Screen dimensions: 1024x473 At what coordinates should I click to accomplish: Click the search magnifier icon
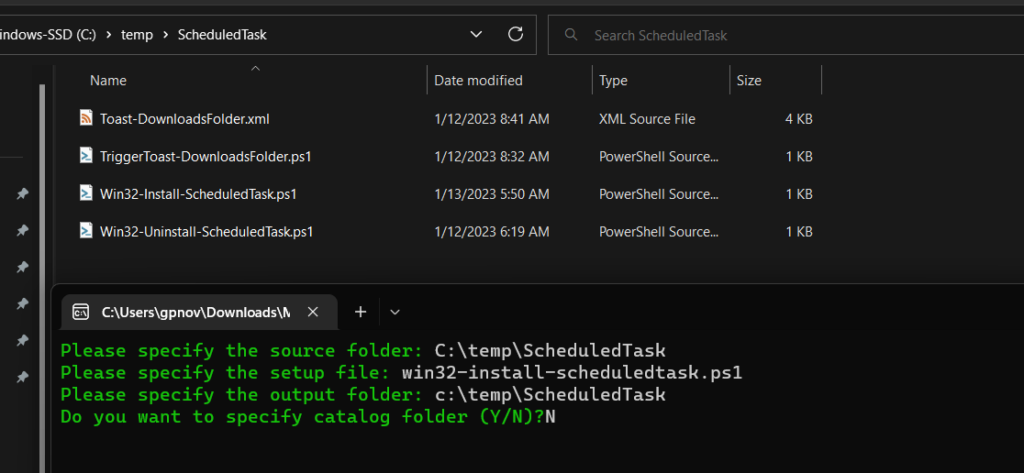[572, 35]
